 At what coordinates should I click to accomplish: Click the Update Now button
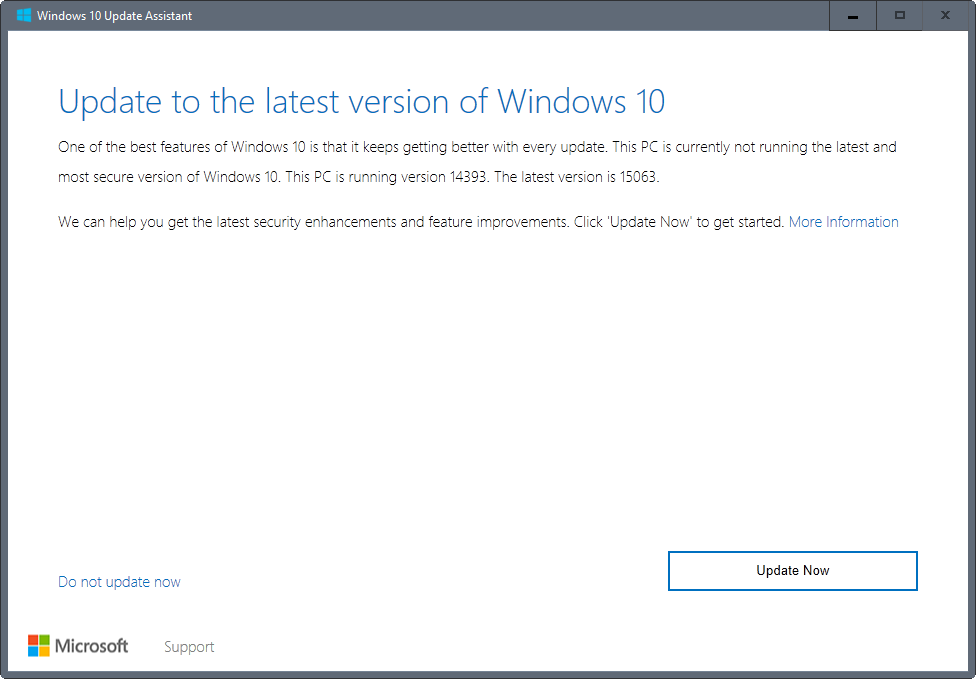click(792, 571)
